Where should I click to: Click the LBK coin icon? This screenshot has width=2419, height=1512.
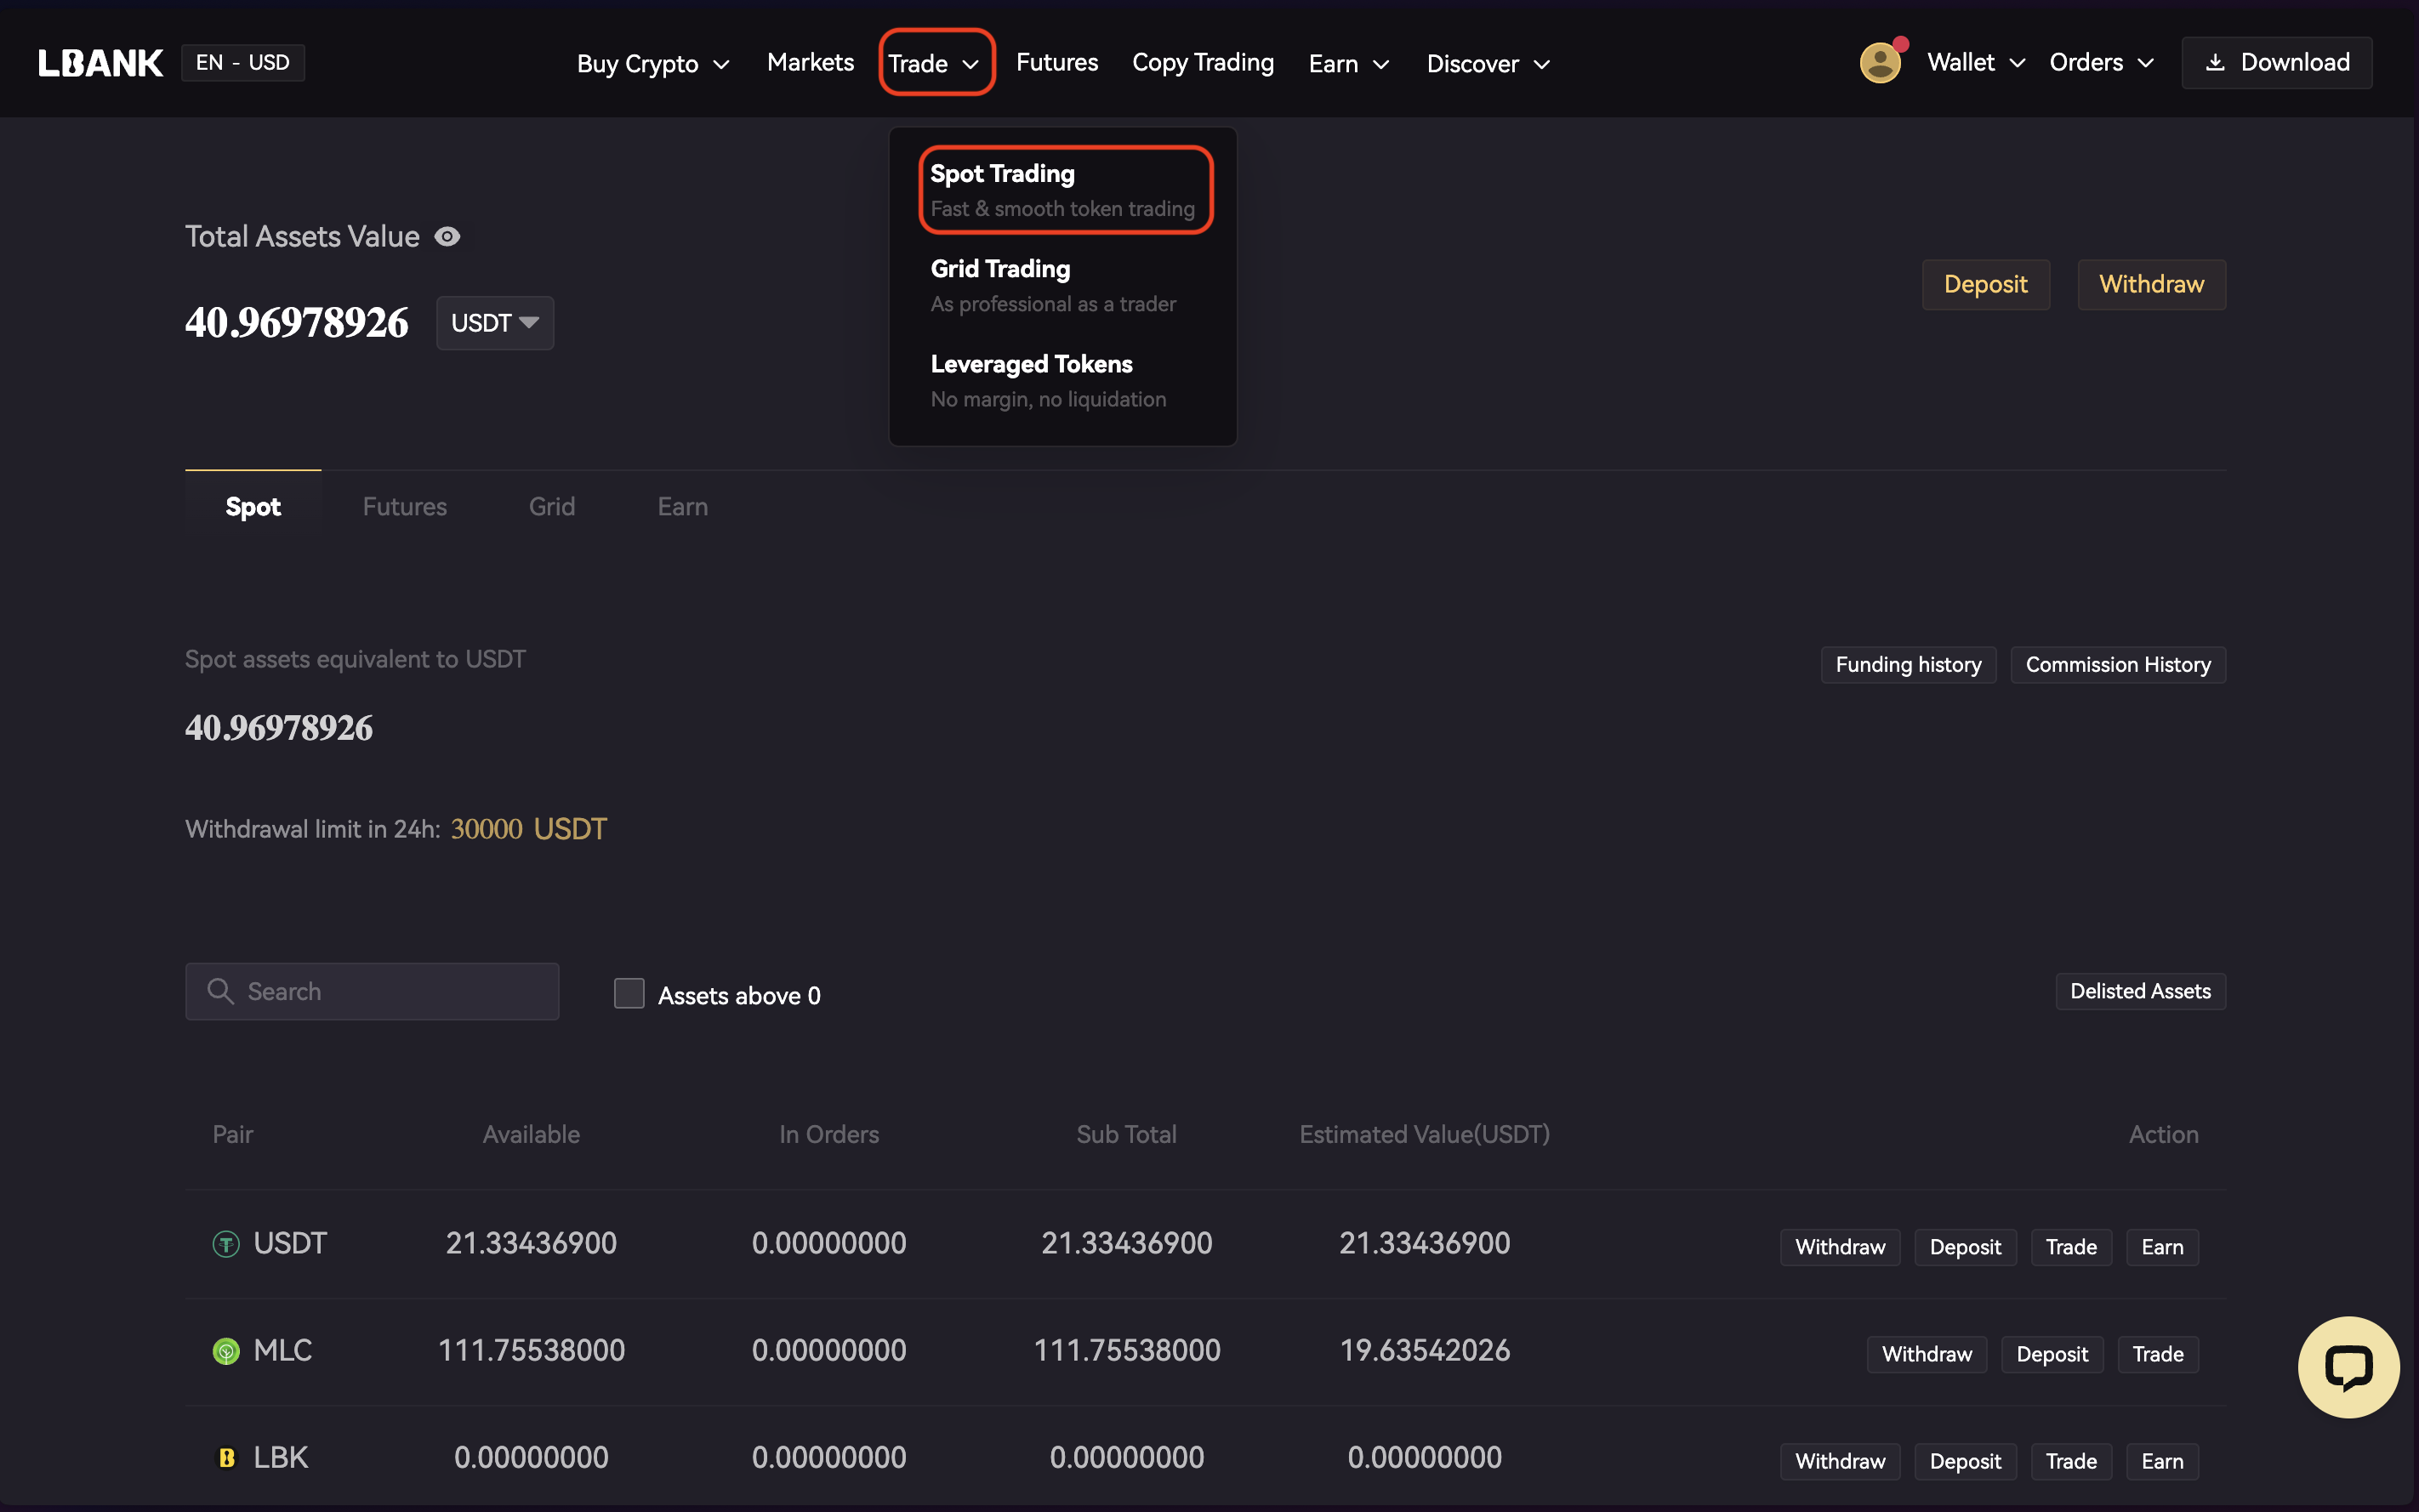point(226,1458)
